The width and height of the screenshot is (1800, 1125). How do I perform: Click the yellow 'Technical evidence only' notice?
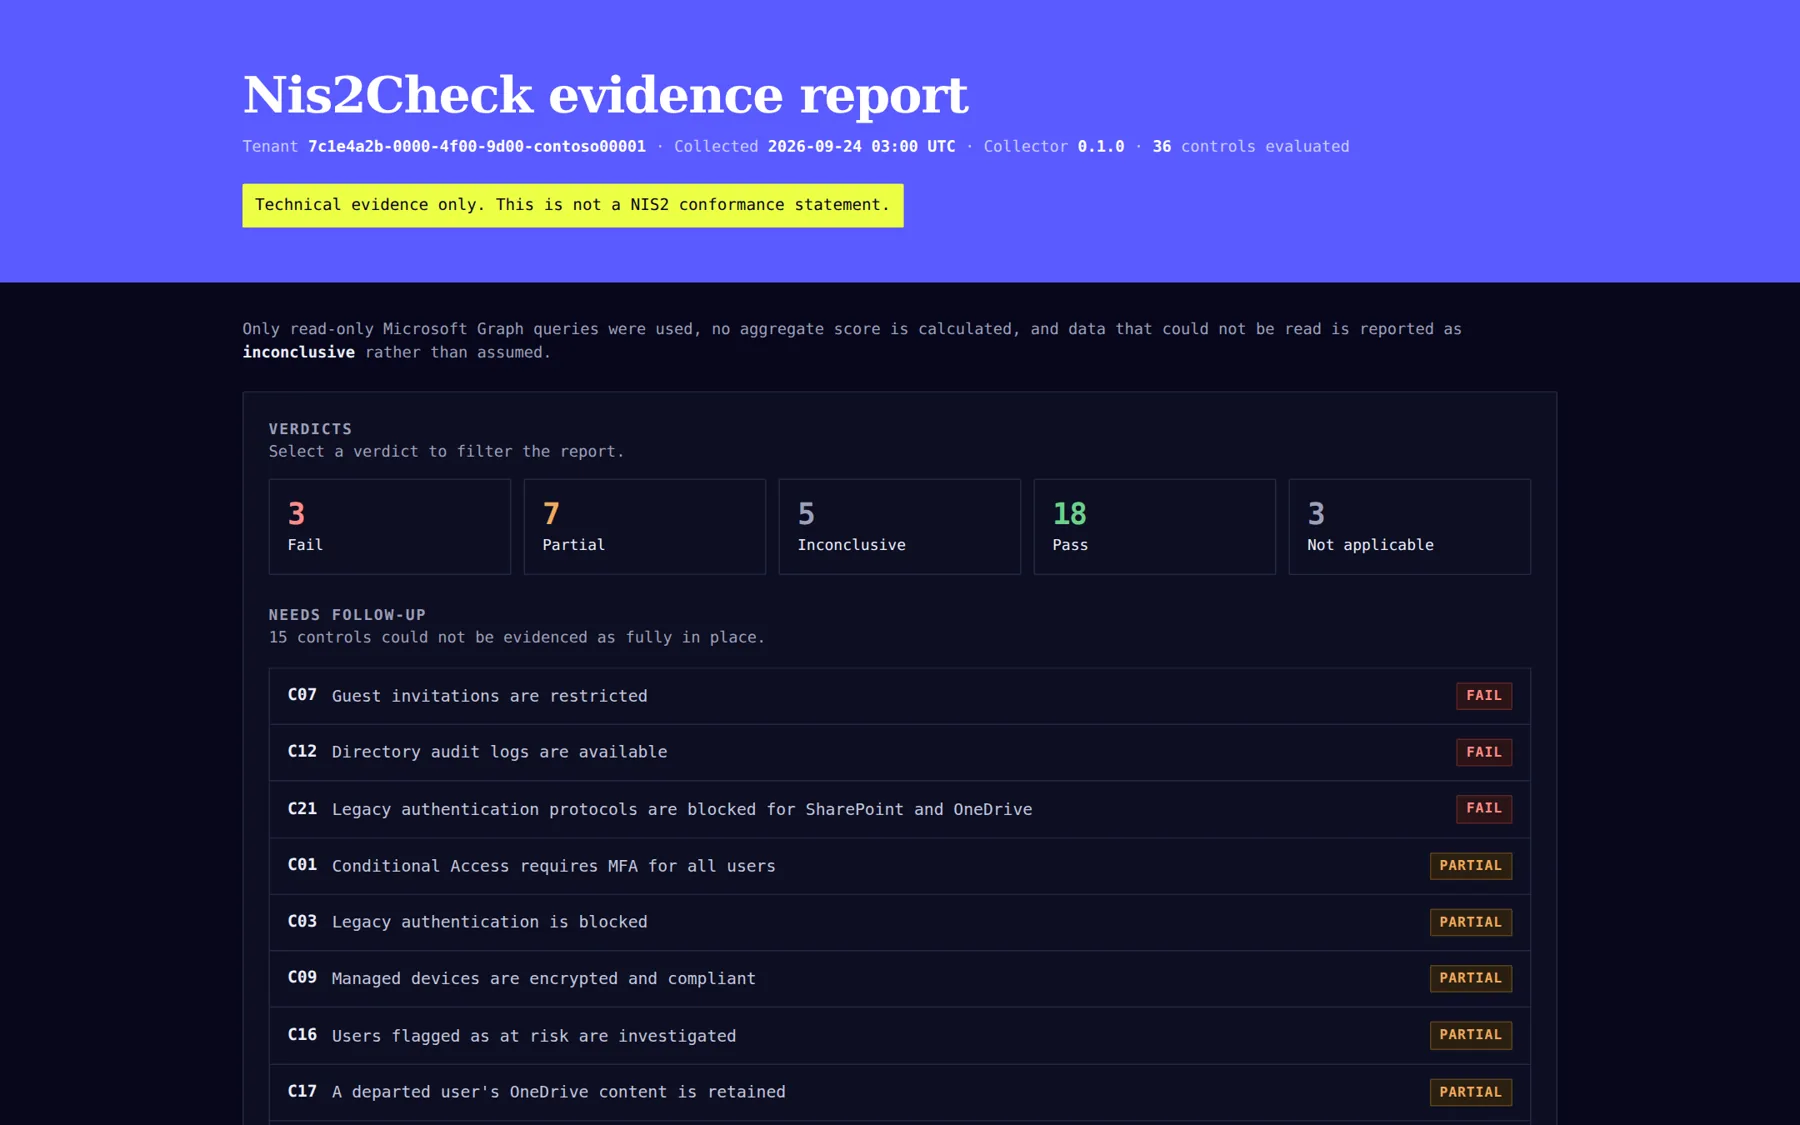point(572,205)
